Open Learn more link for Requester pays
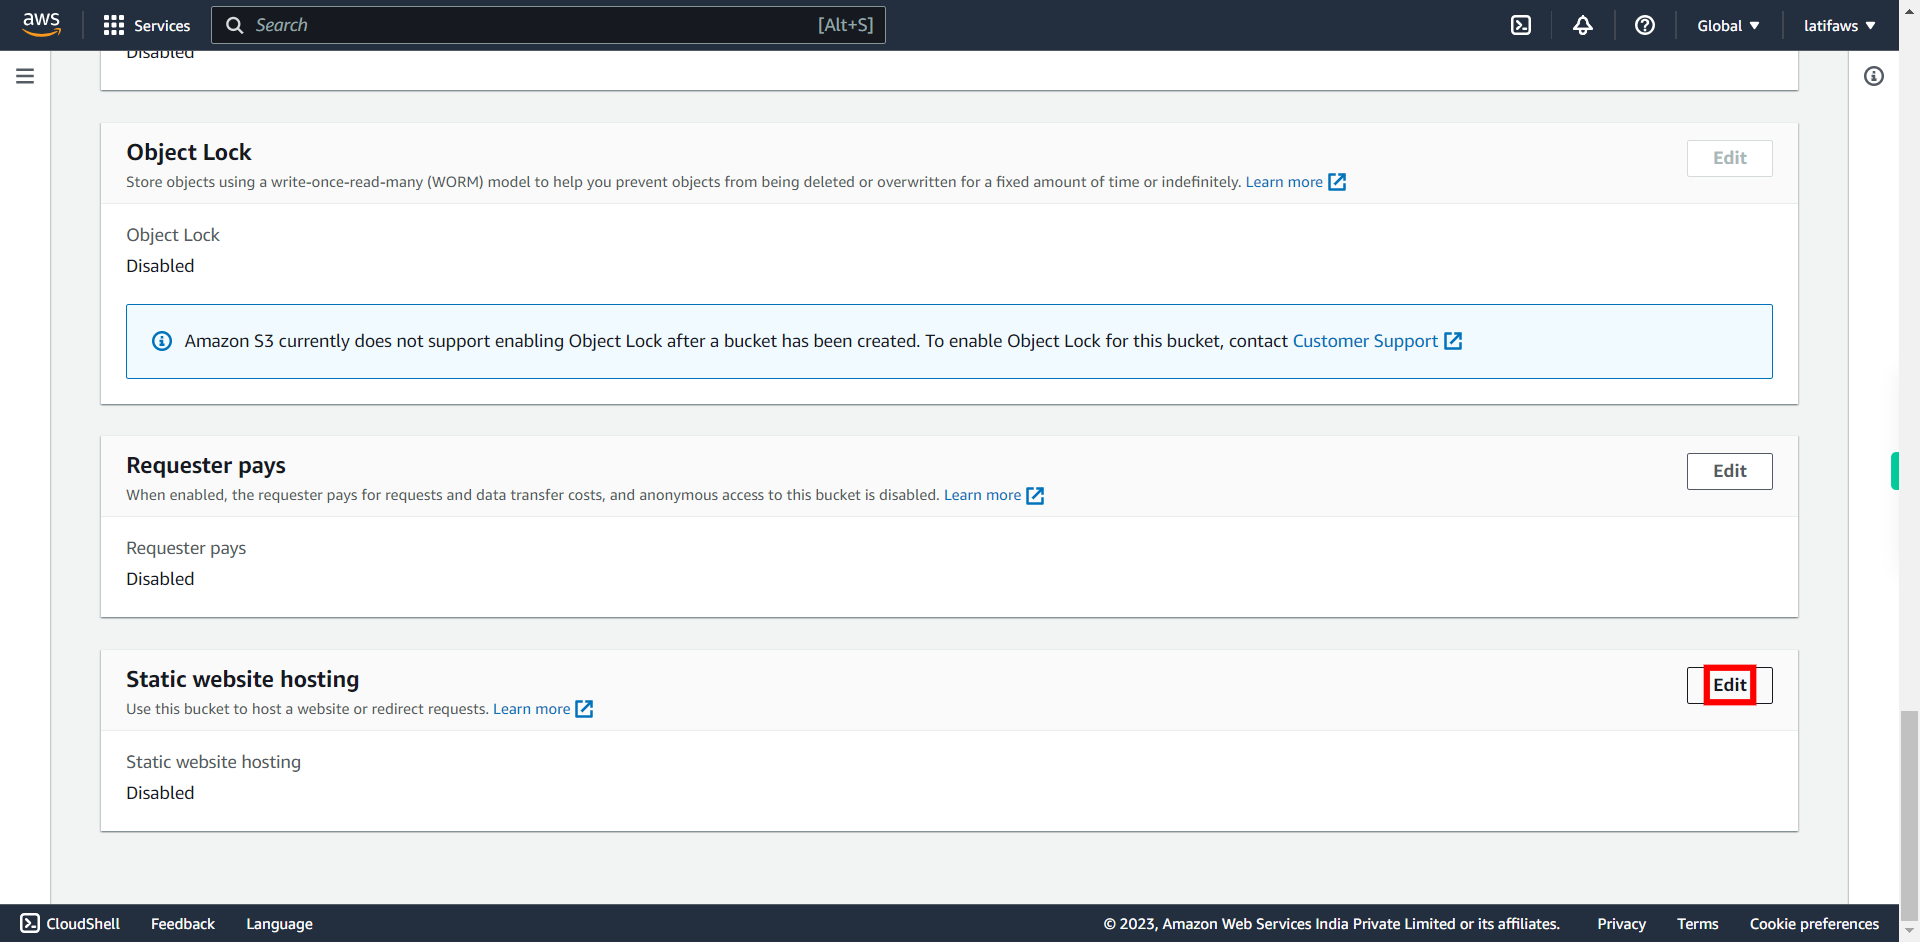The height and width of the screenshot is (942, 1920). (982, 495)
